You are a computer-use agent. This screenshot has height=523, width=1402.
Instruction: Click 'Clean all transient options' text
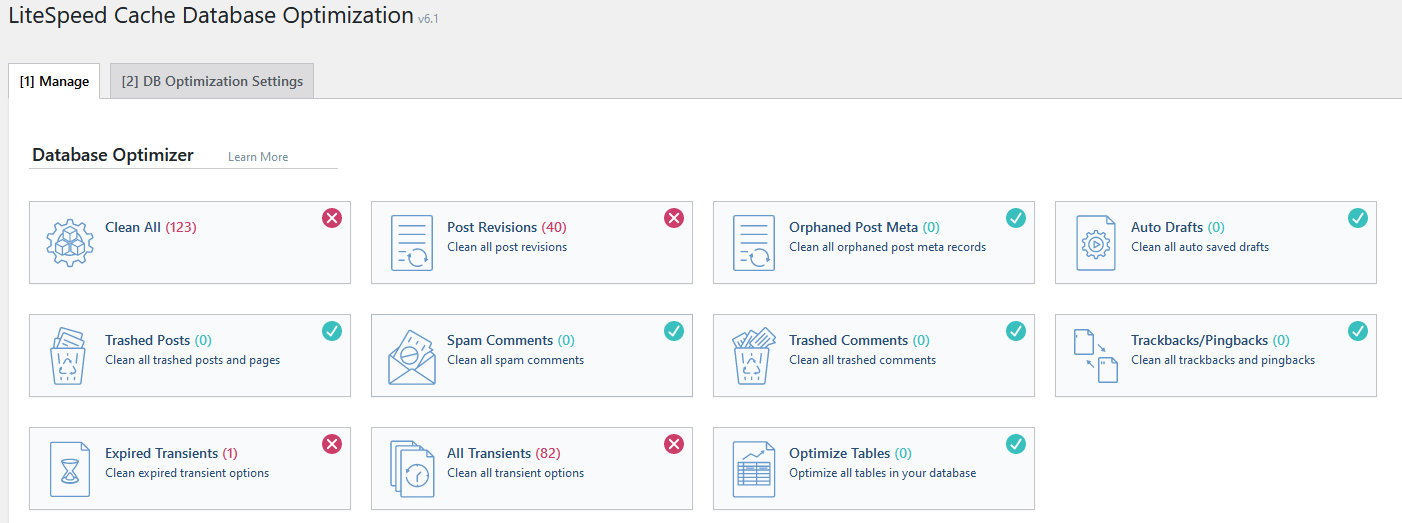515,473
